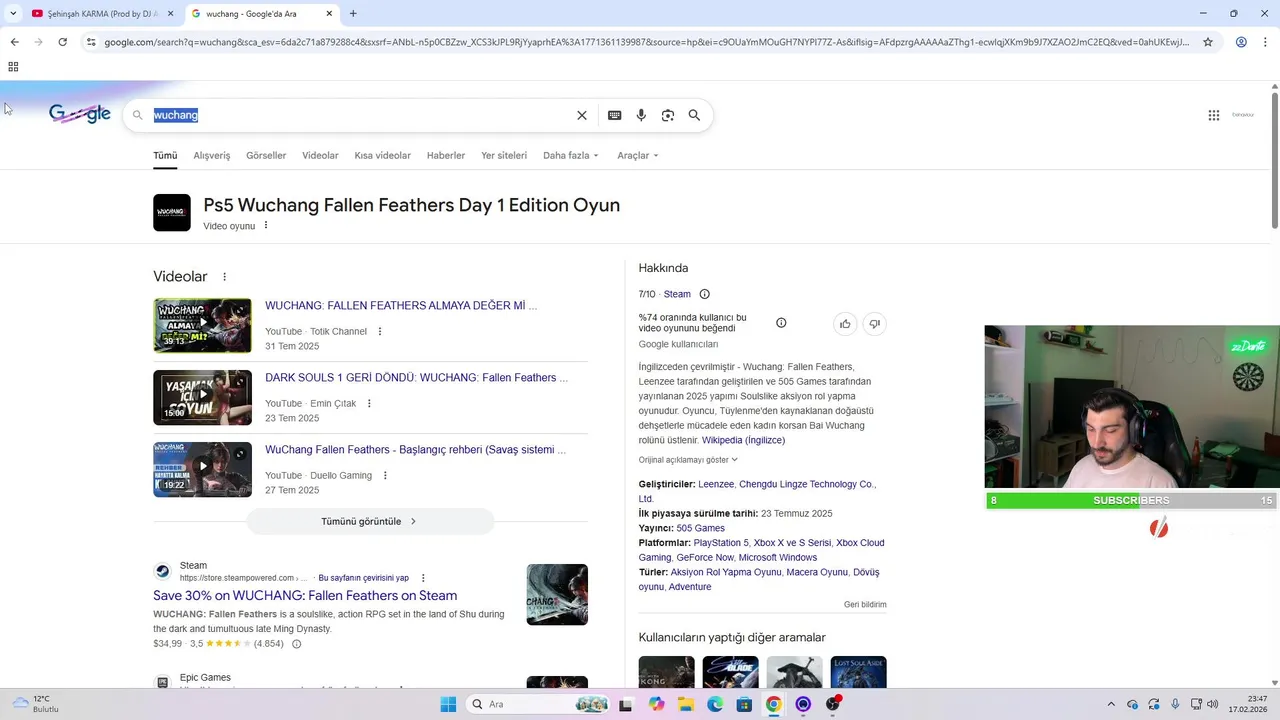Expand the Araçlar dropdown

(638, 156)
